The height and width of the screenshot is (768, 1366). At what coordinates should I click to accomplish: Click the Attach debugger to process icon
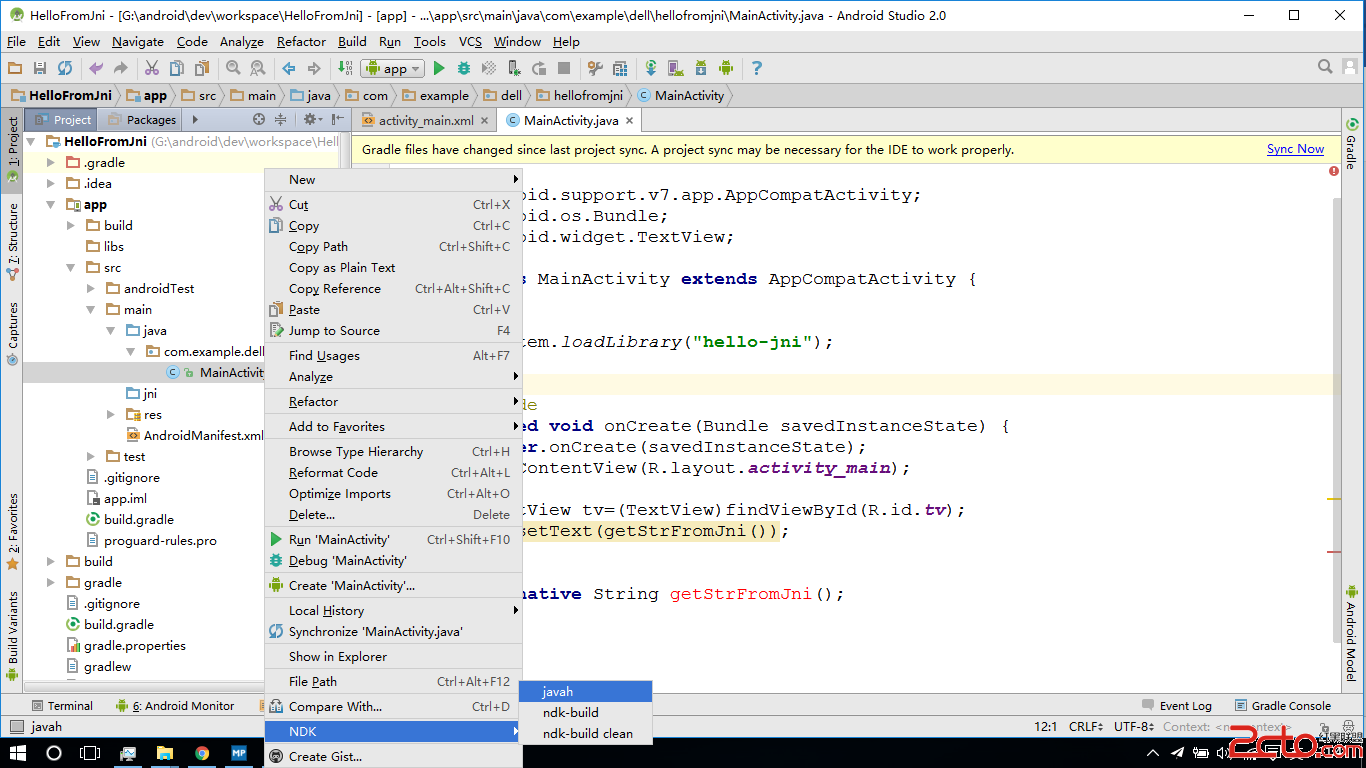coord(514,68)
